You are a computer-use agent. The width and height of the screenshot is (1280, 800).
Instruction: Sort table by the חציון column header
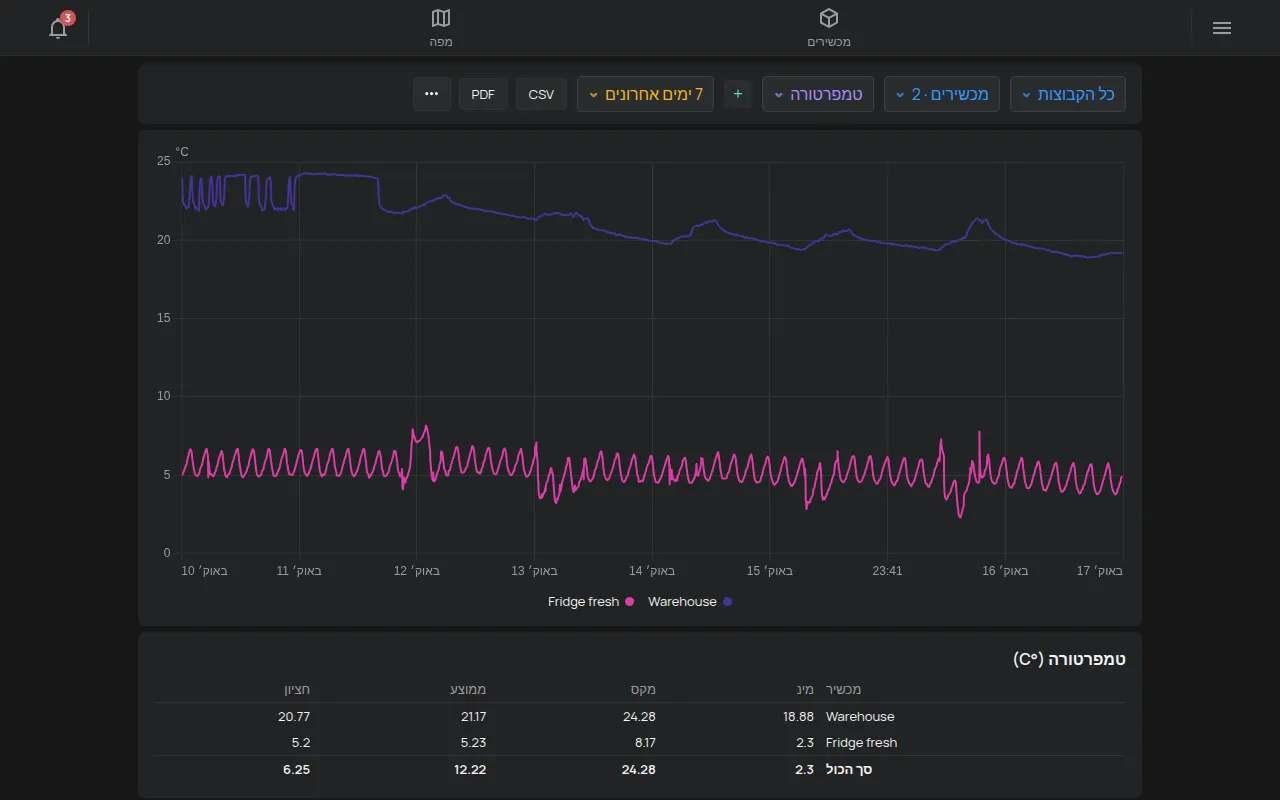click(x=295, y=689)
